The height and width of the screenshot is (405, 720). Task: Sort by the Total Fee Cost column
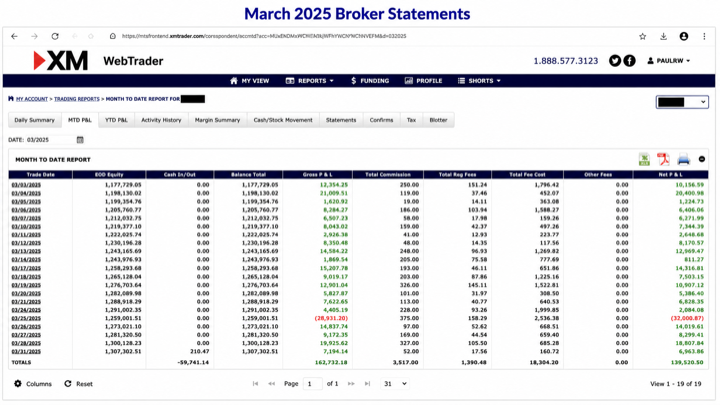528,174
